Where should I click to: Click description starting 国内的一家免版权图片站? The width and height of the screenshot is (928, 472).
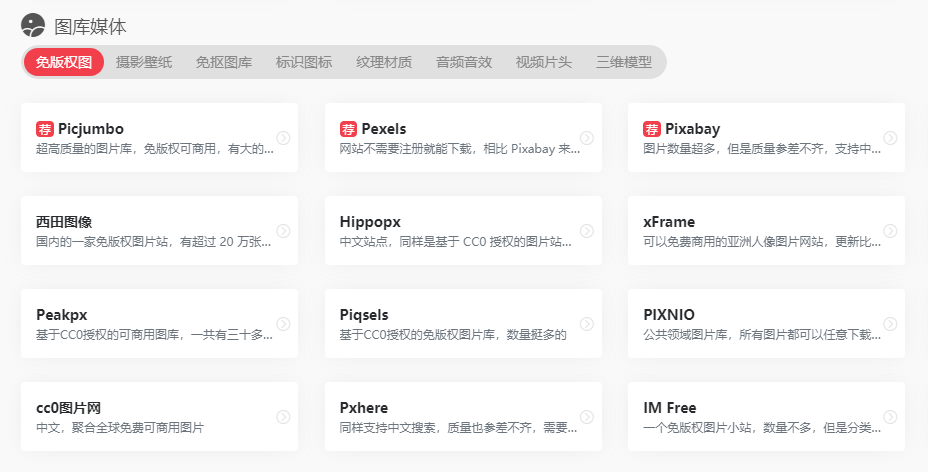pyautogui.click(x=154, y=242)
